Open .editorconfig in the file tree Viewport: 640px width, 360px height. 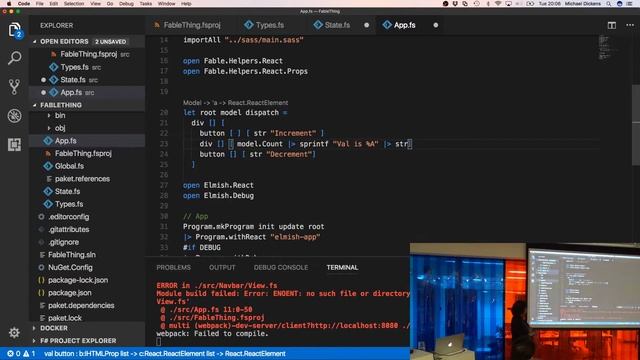[x=68, y=217]
